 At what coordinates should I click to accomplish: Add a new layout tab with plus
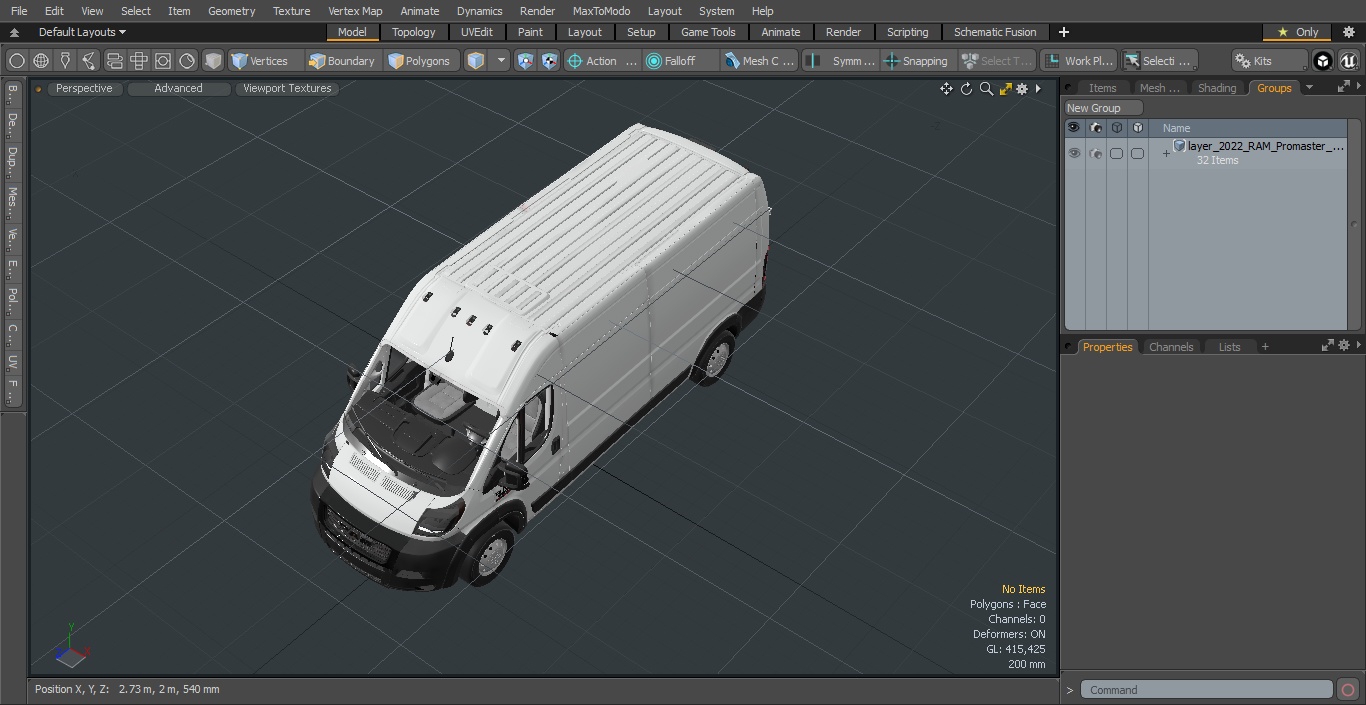(1063, 32)
